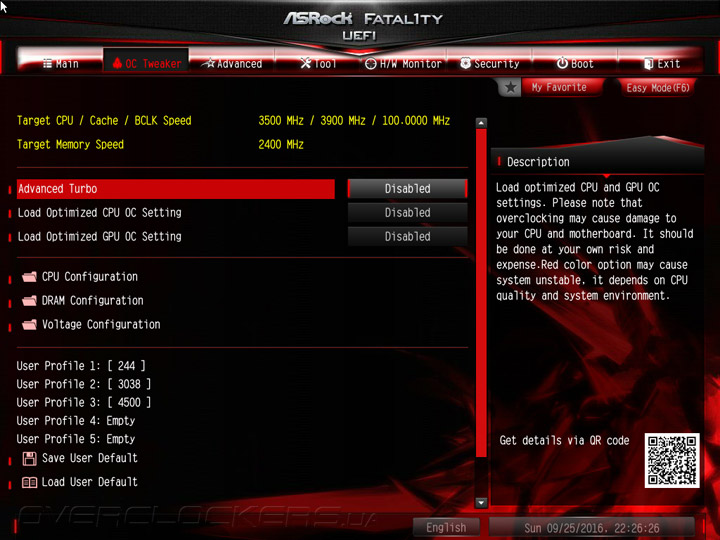Open the Voltage Configuration submenu
This screenshot has height=540, width=720.
click(x=101, y=324)
